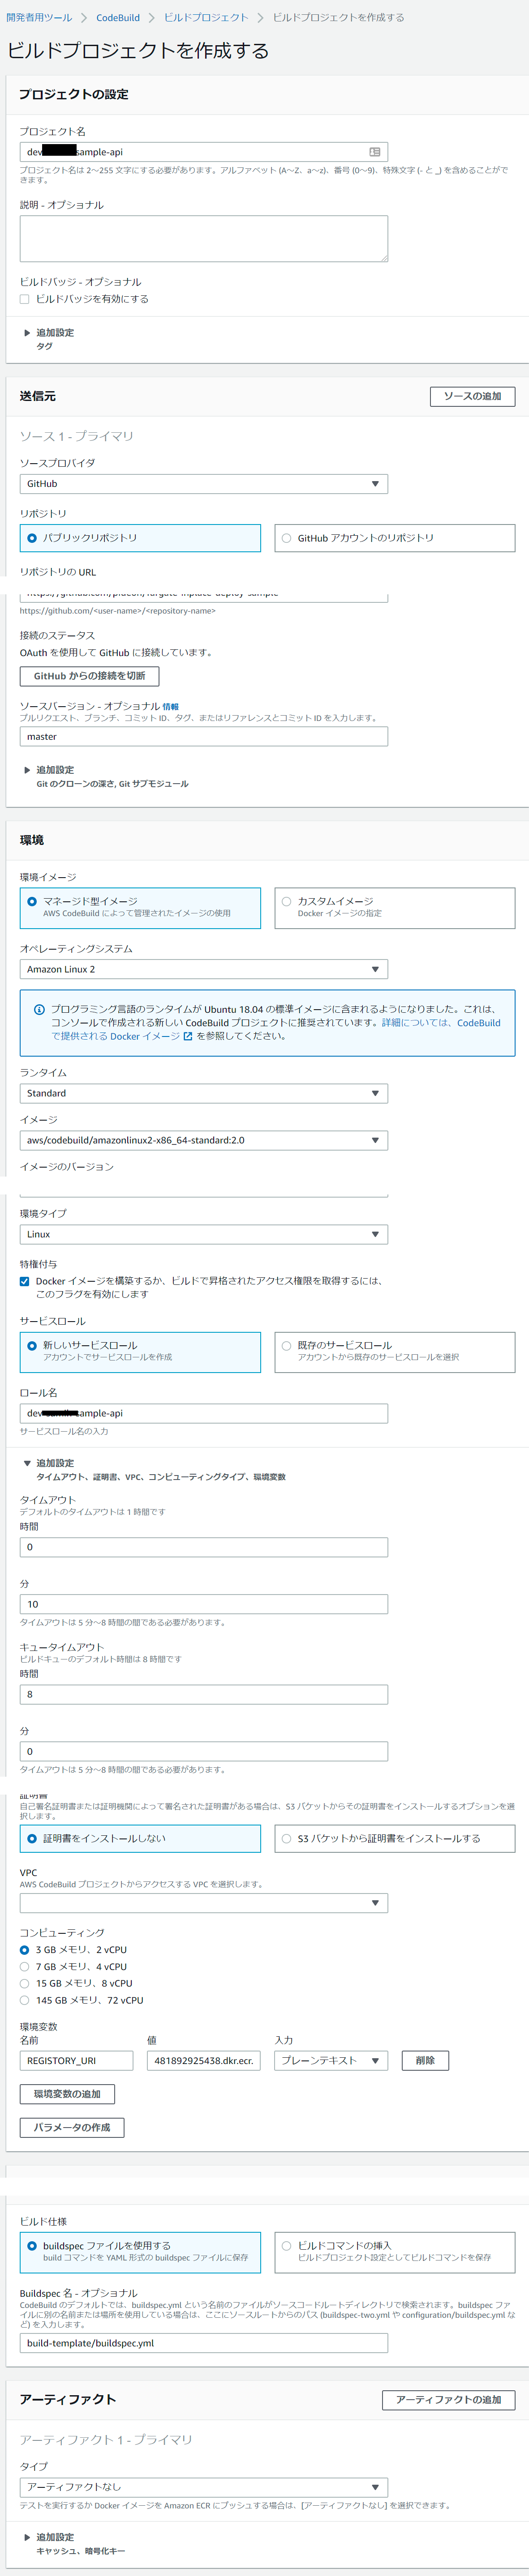The image size is (529, 2576).
Task: Click GitHub からの接続を切断 button
Action: (90, 676)
